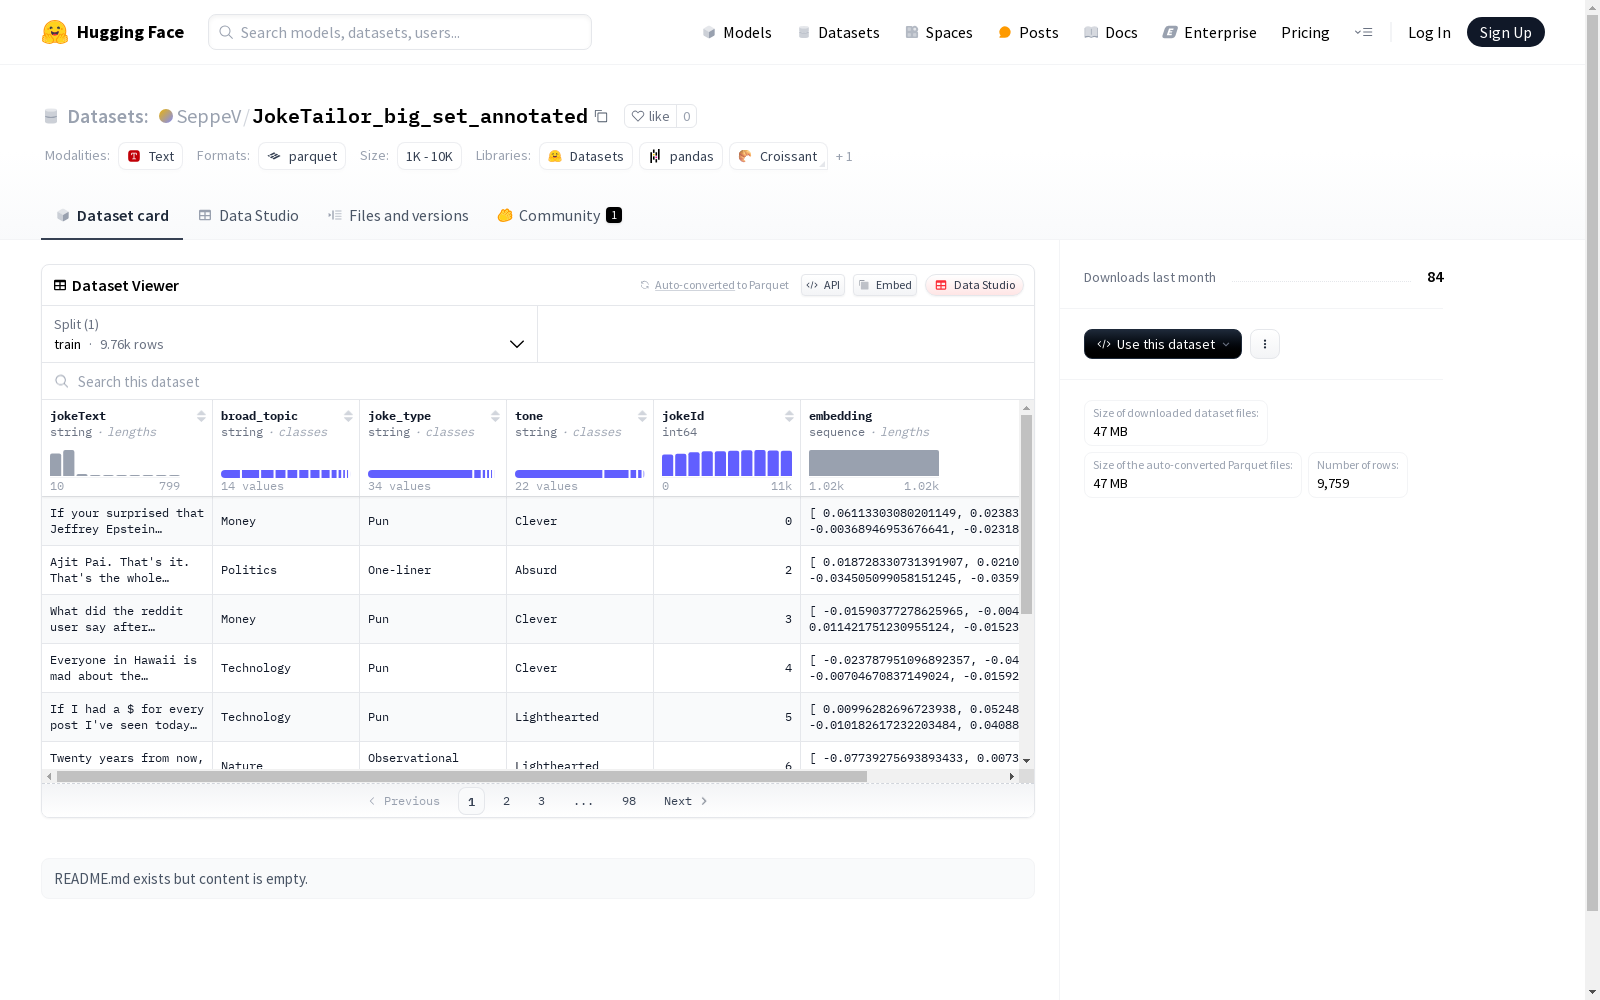The image size is (1600, 1000).
Task: Sort the jokeText column
Action: point(201,416)
